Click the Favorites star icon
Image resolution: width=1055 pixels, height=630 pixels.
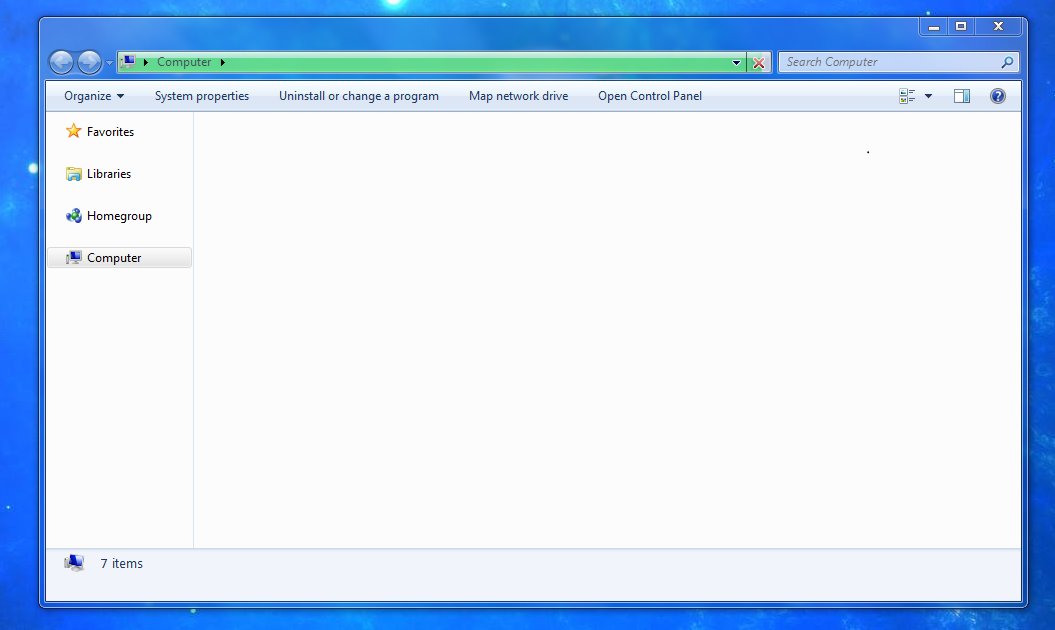(x=73, y=131)
